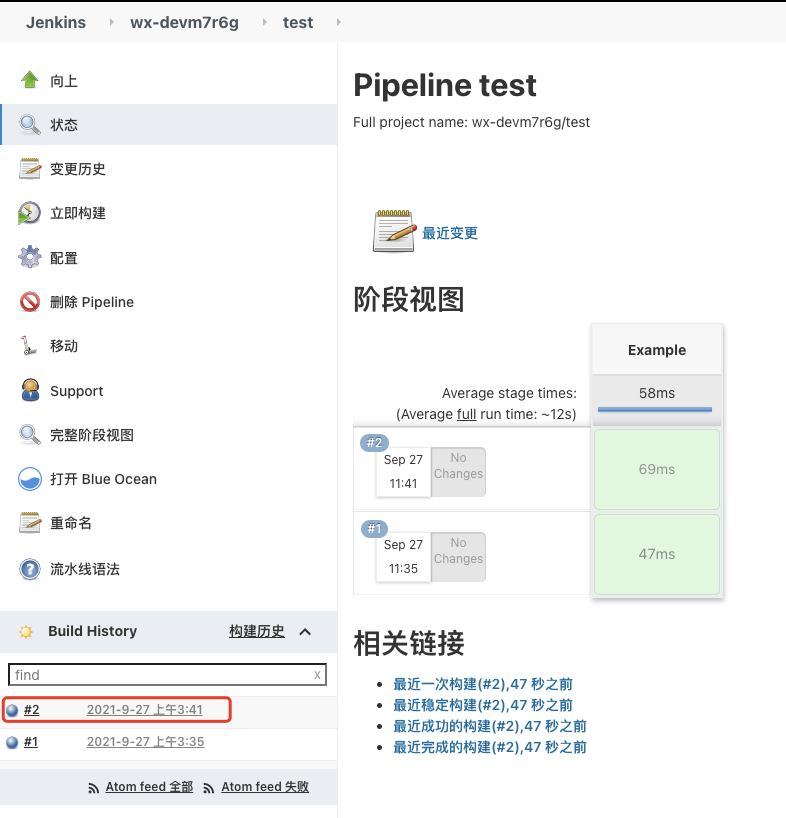Click the blue status ball next to build #2

tap(13, 710)
